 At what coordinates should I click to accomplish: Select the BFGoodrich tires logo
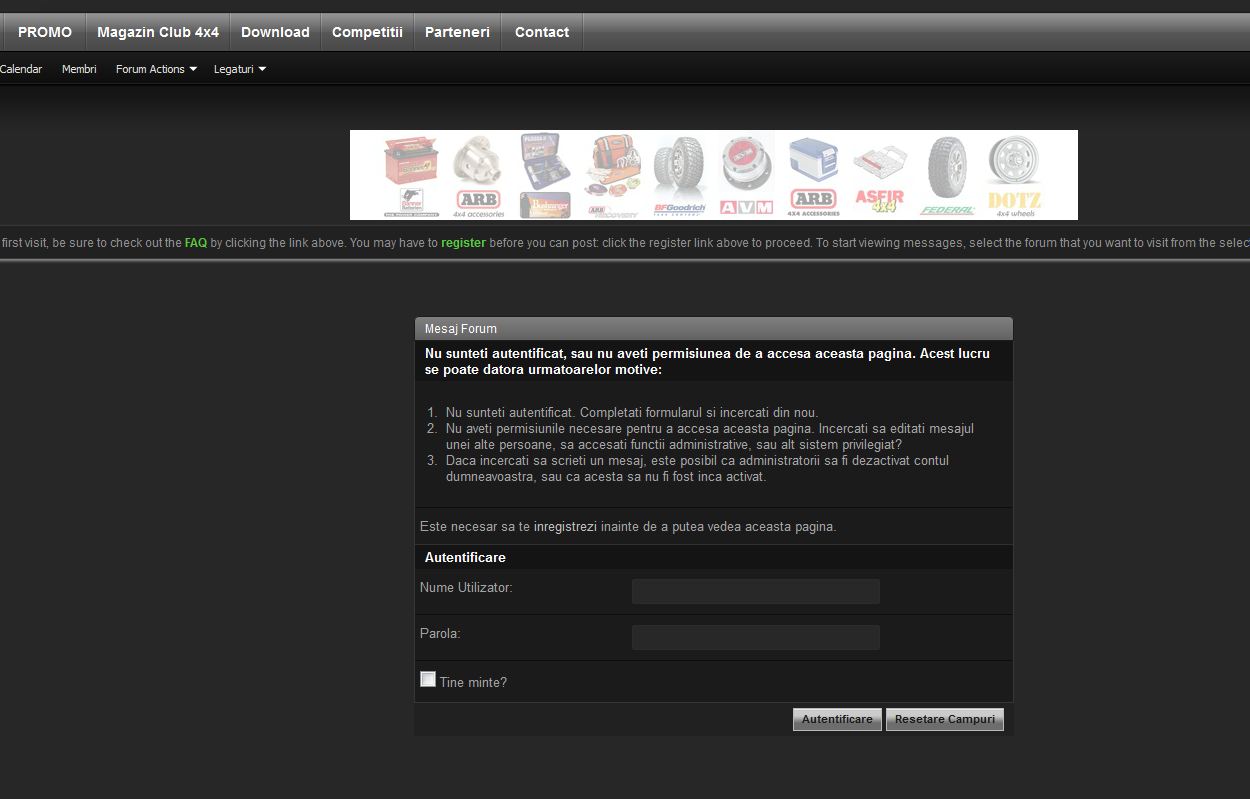point(680,175)
